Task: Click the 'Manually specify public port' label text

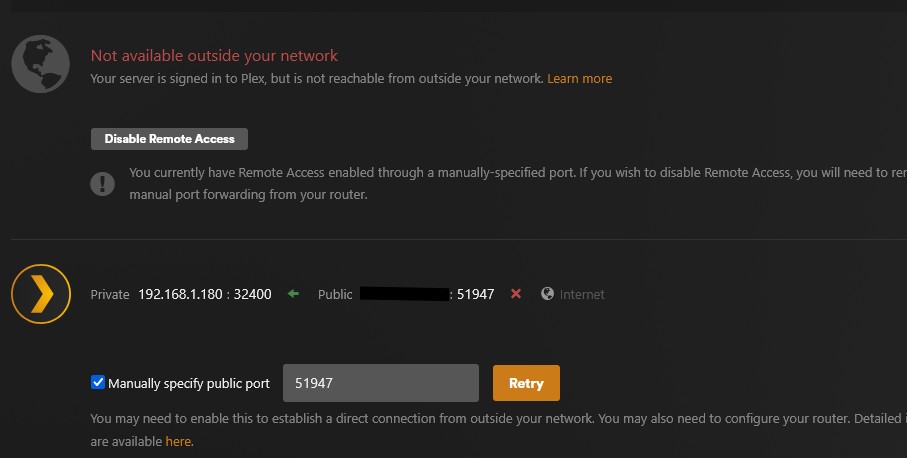Action: pos(189,383)
